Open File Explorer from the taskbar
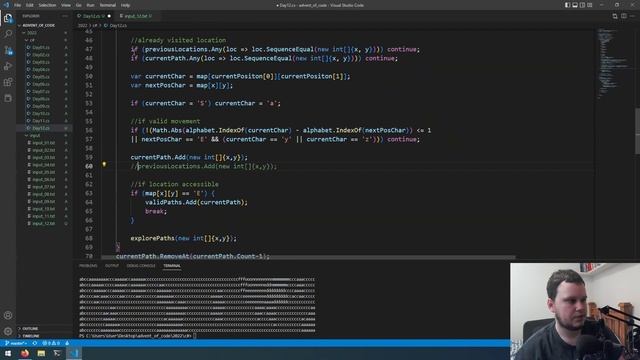This screenshot has height=360, width=640. pyautogui.click(x=41, y=353)
